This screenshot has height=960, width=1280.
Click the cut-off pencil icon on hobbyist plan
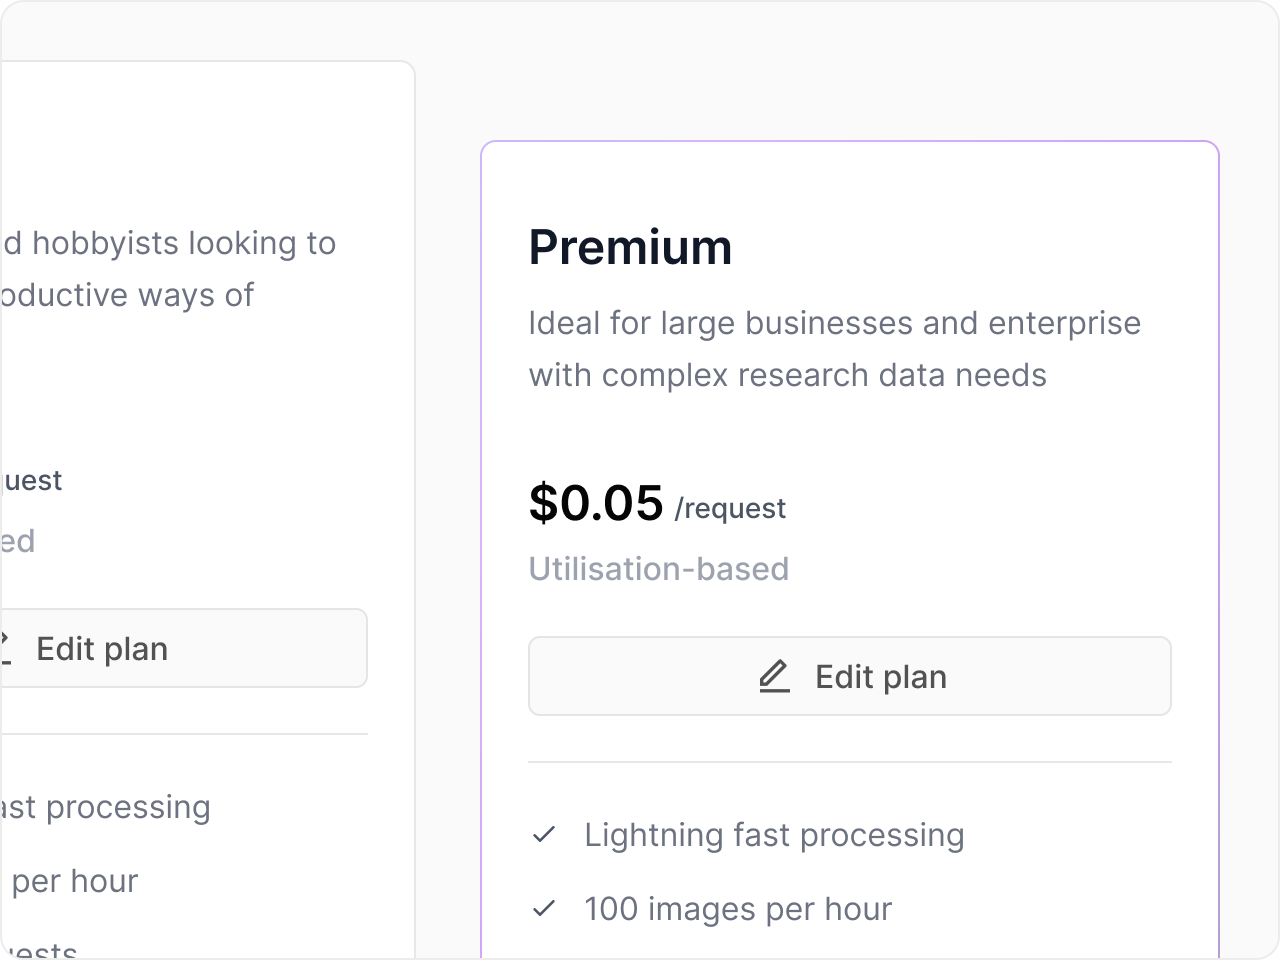click(5, 649)
